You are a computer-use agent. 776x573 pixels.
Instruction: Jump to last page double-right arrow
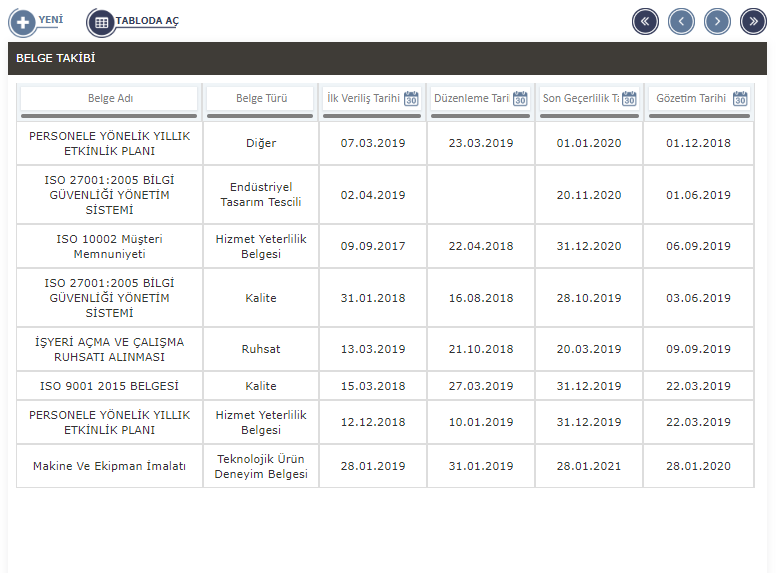(x=753, y=21)
